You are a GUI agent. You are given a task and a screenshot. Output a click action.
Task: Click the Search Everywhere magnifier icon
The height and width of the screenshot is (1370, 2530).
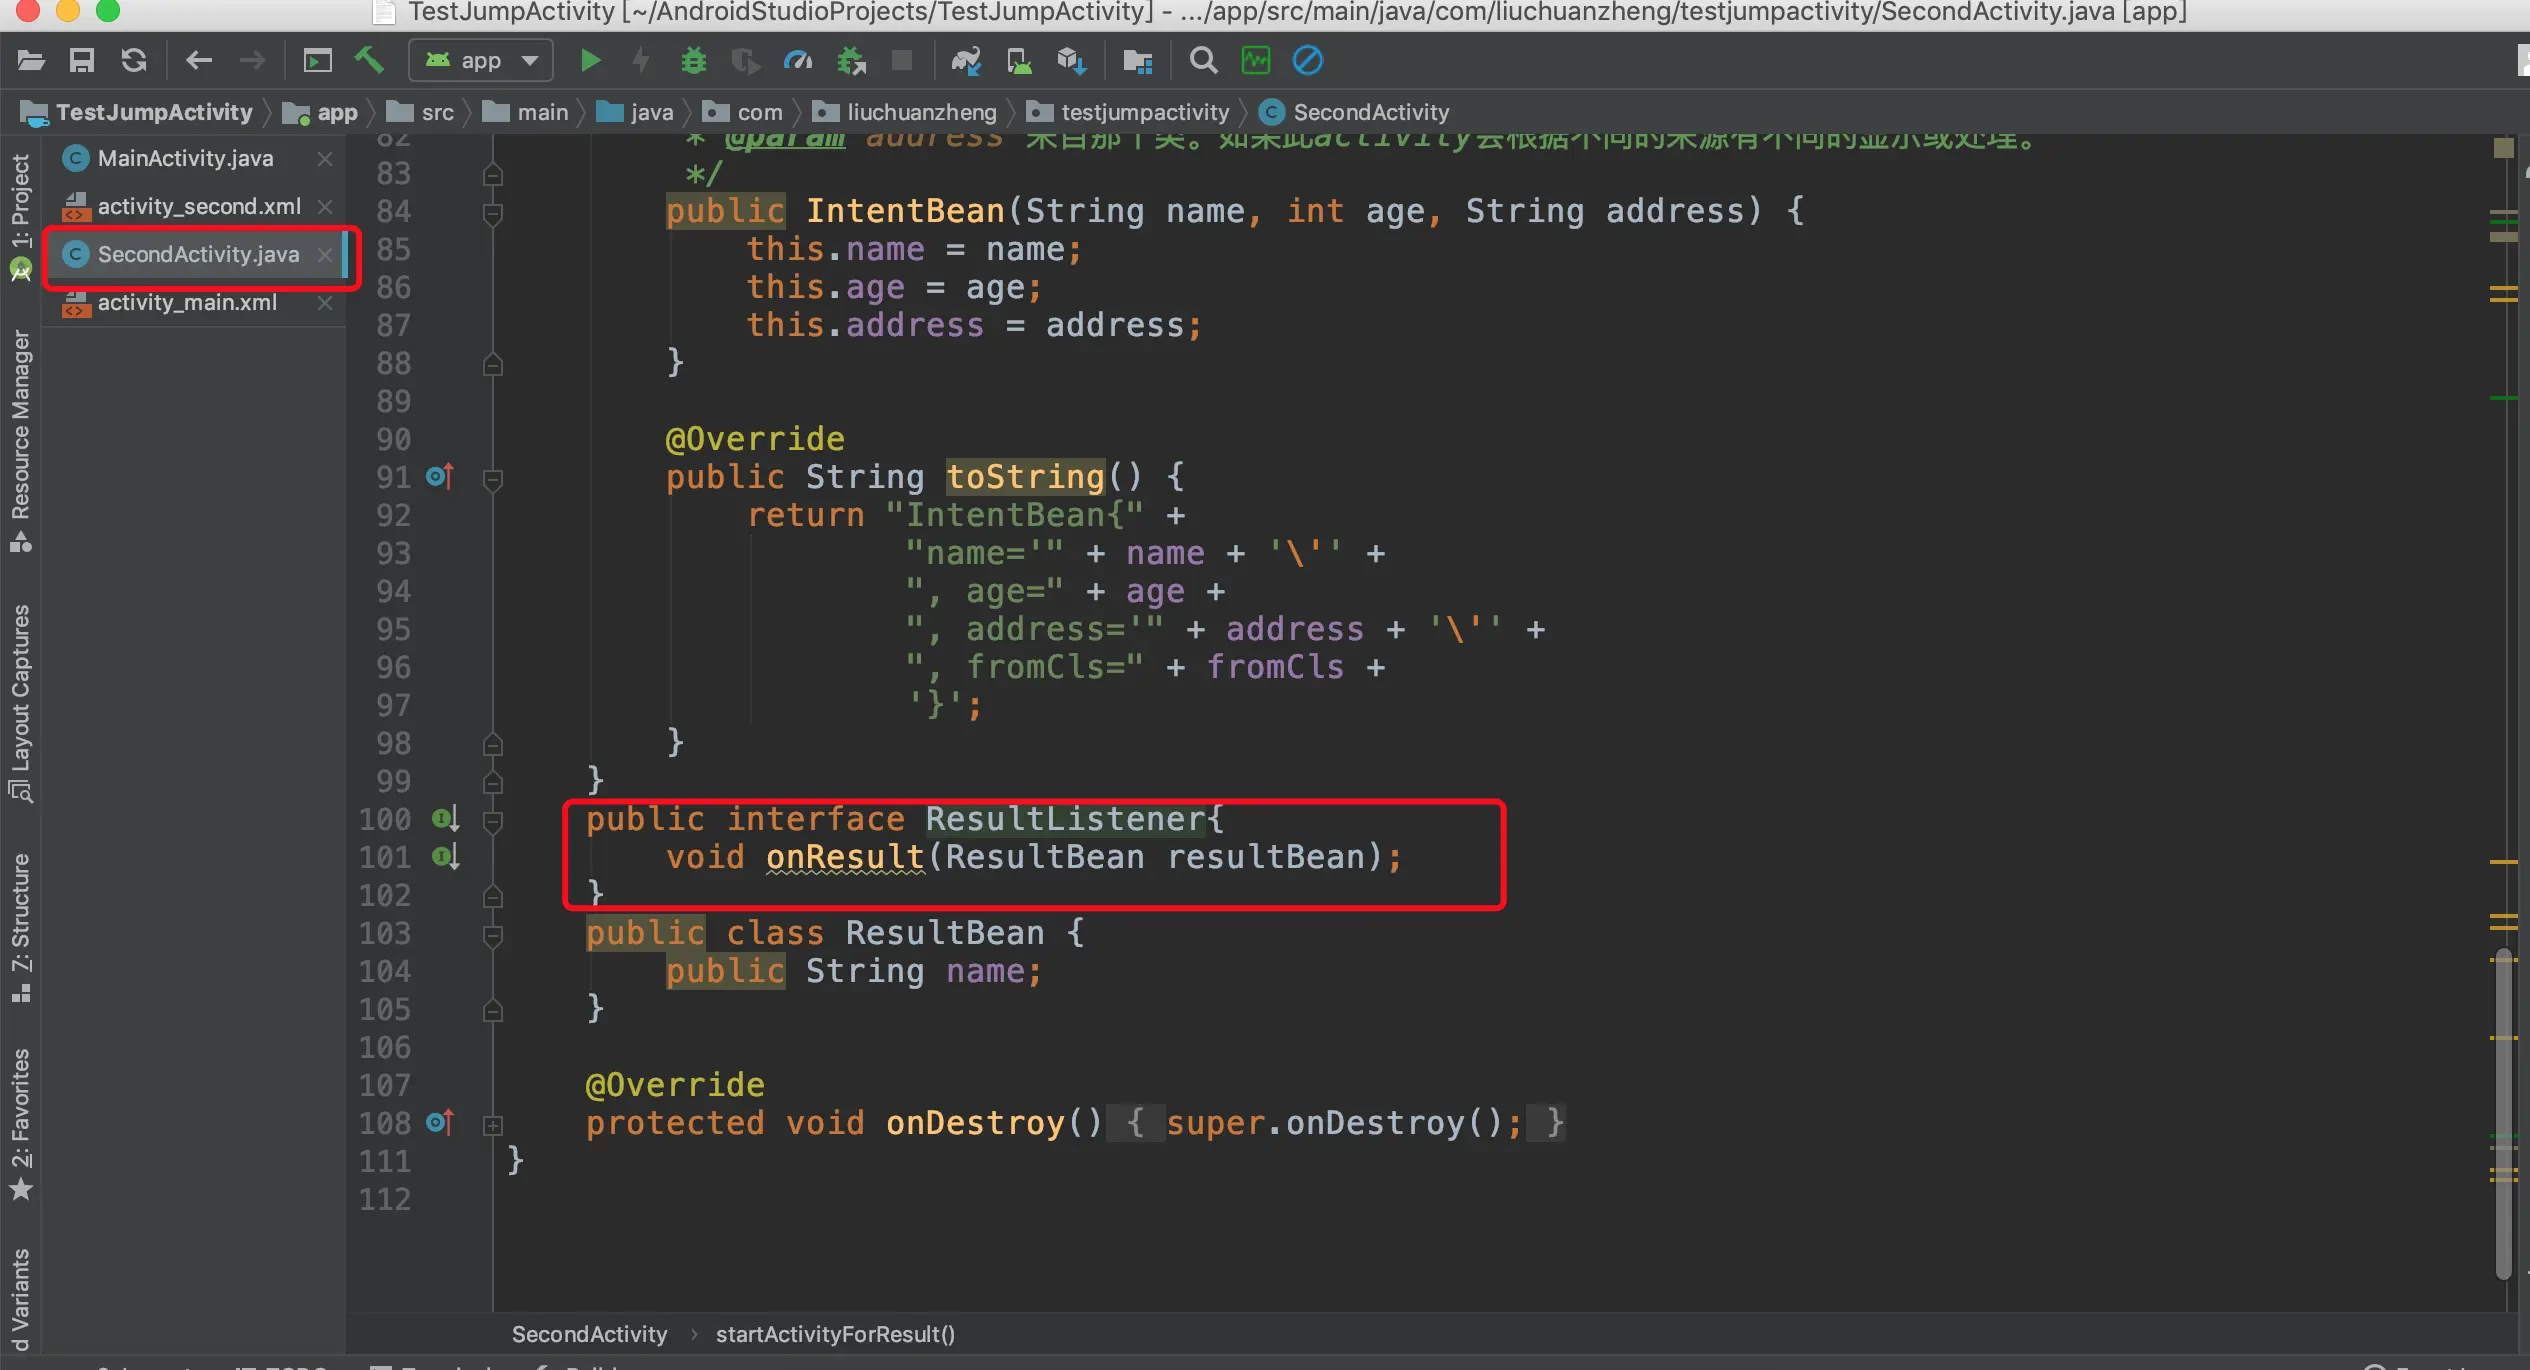click(x=1203, y=61)
